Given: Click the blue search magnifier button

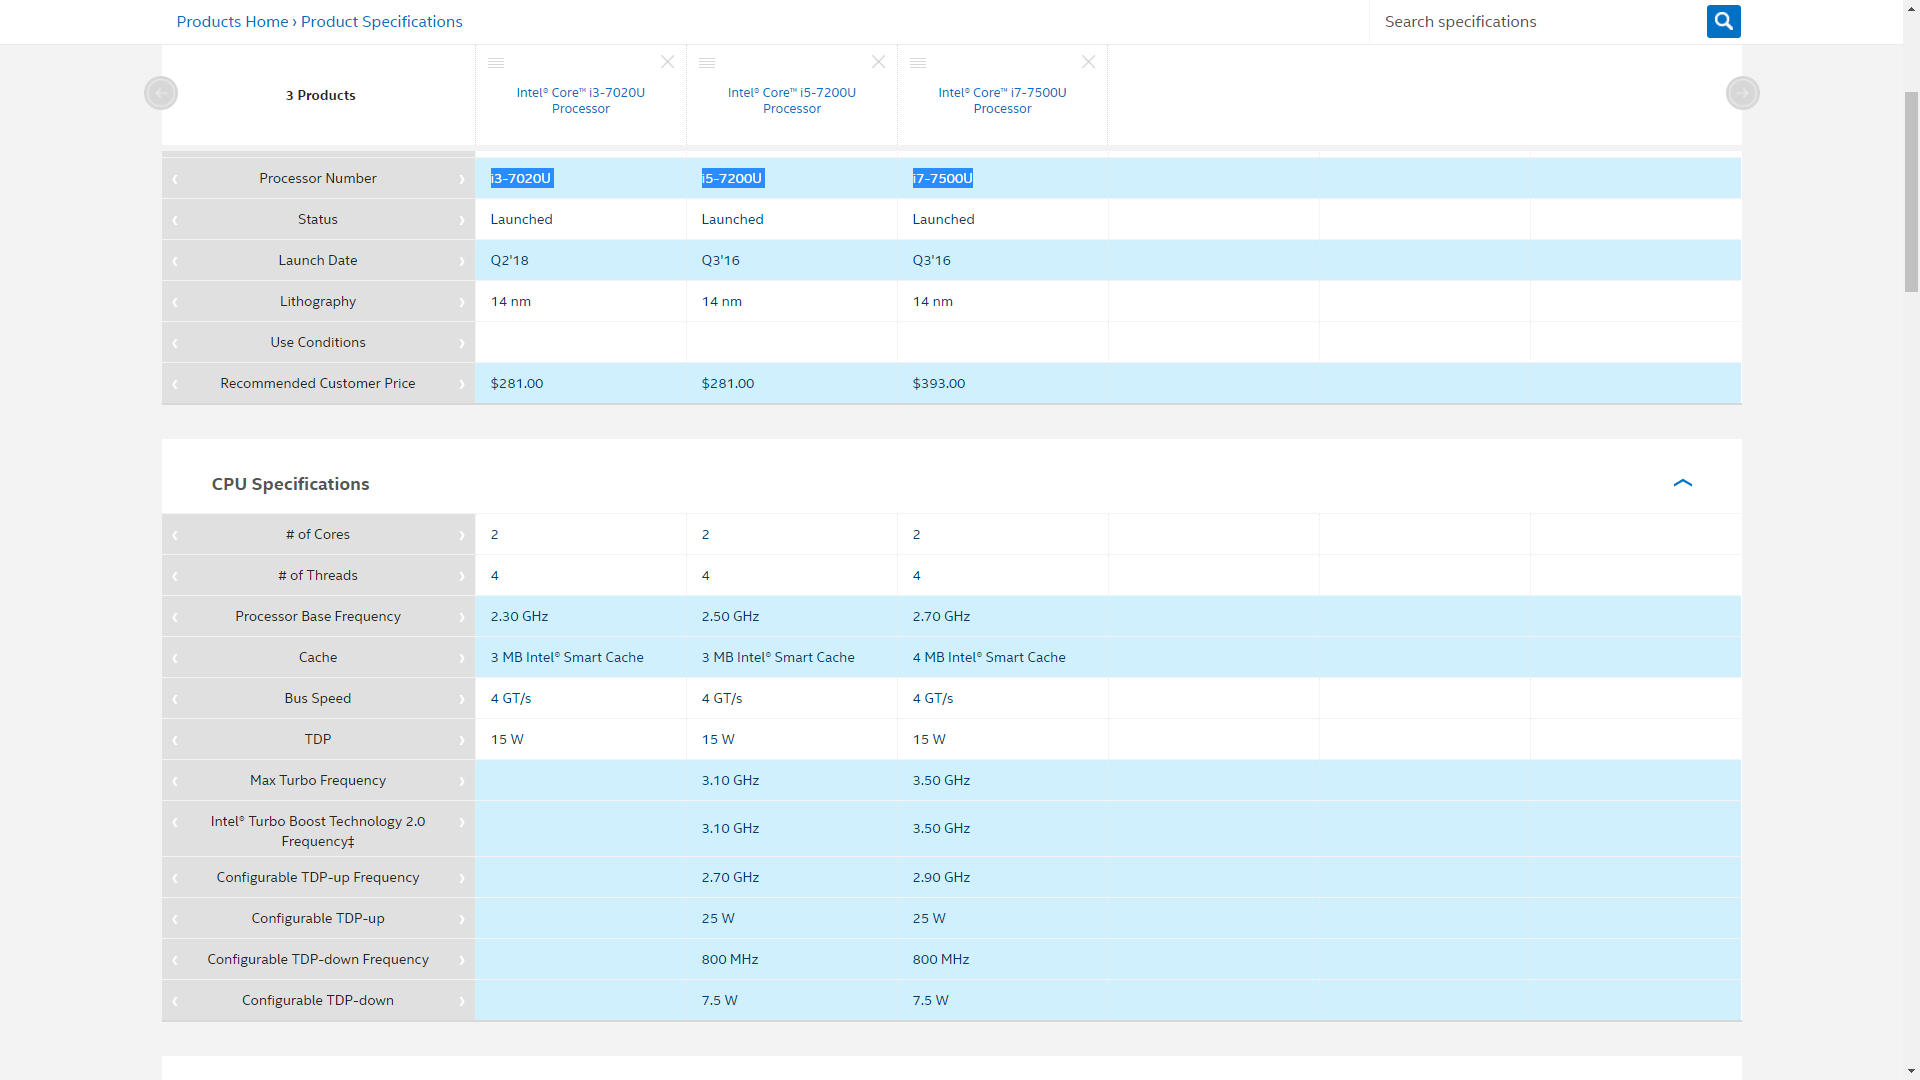Looking at the screenshot, I should (1723, 21).
